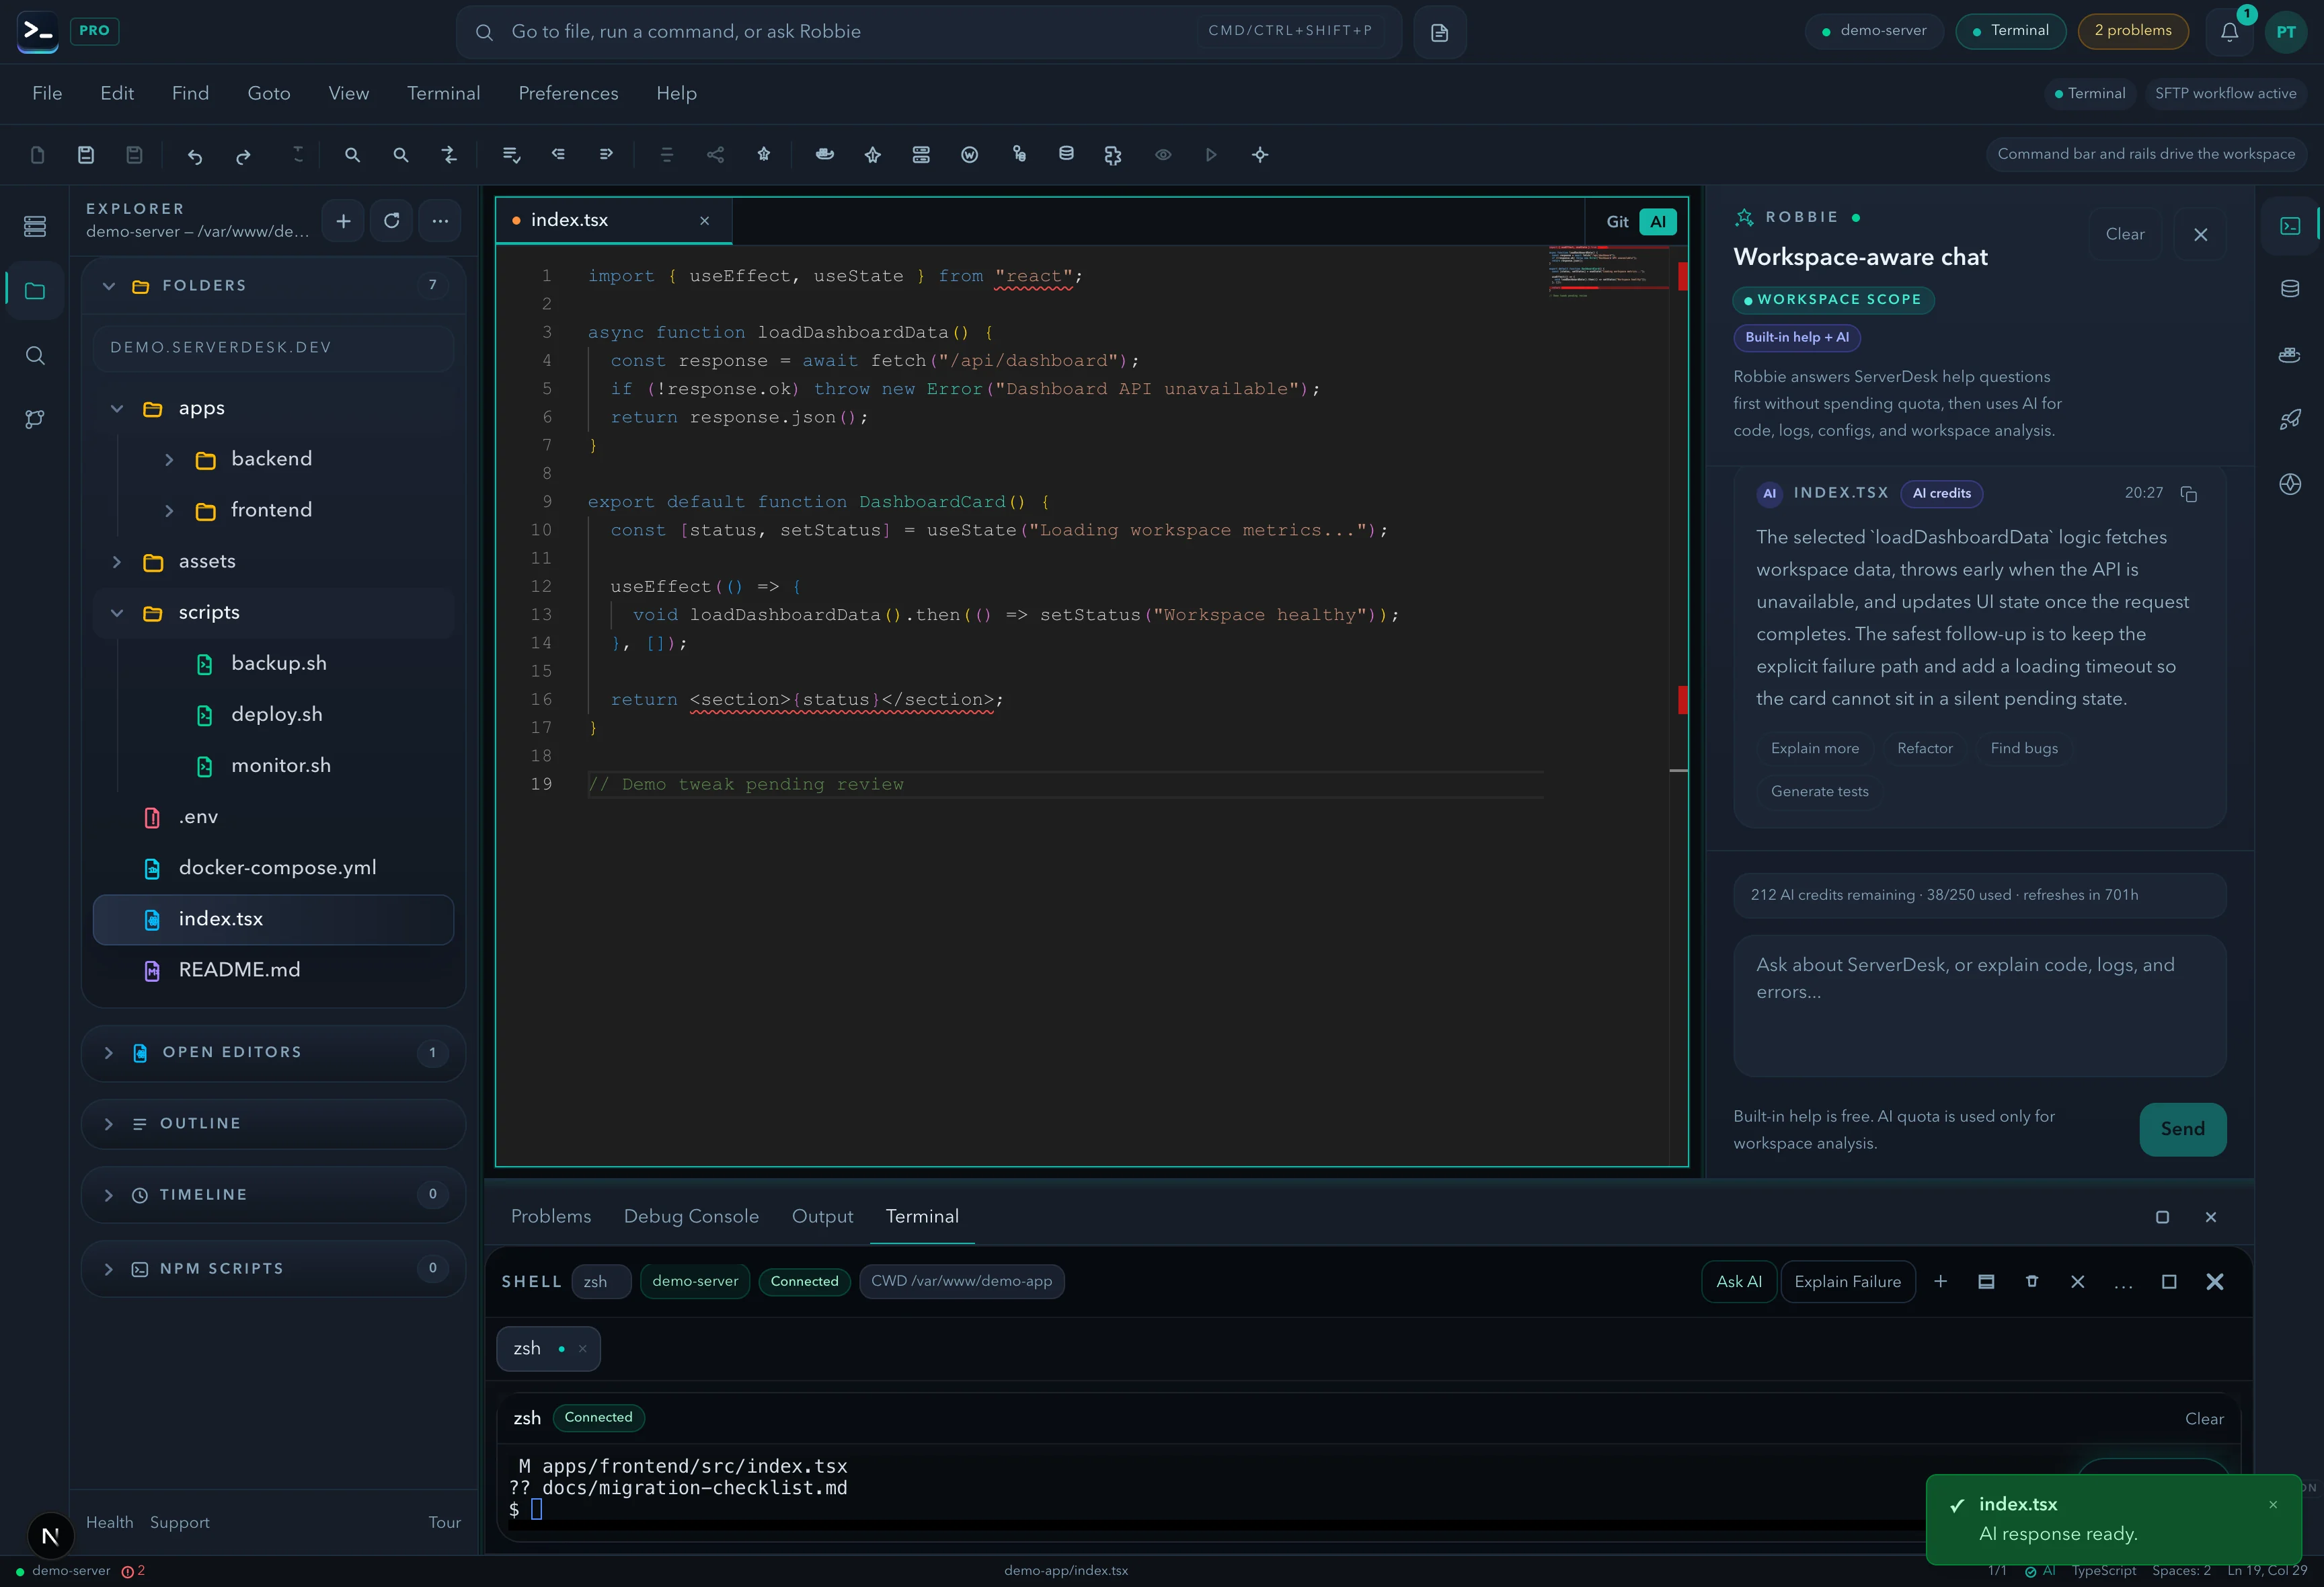Viewport: 2324px width, 1587px height.
Task: Open the File menu
Action: click(x=47, y=93)
